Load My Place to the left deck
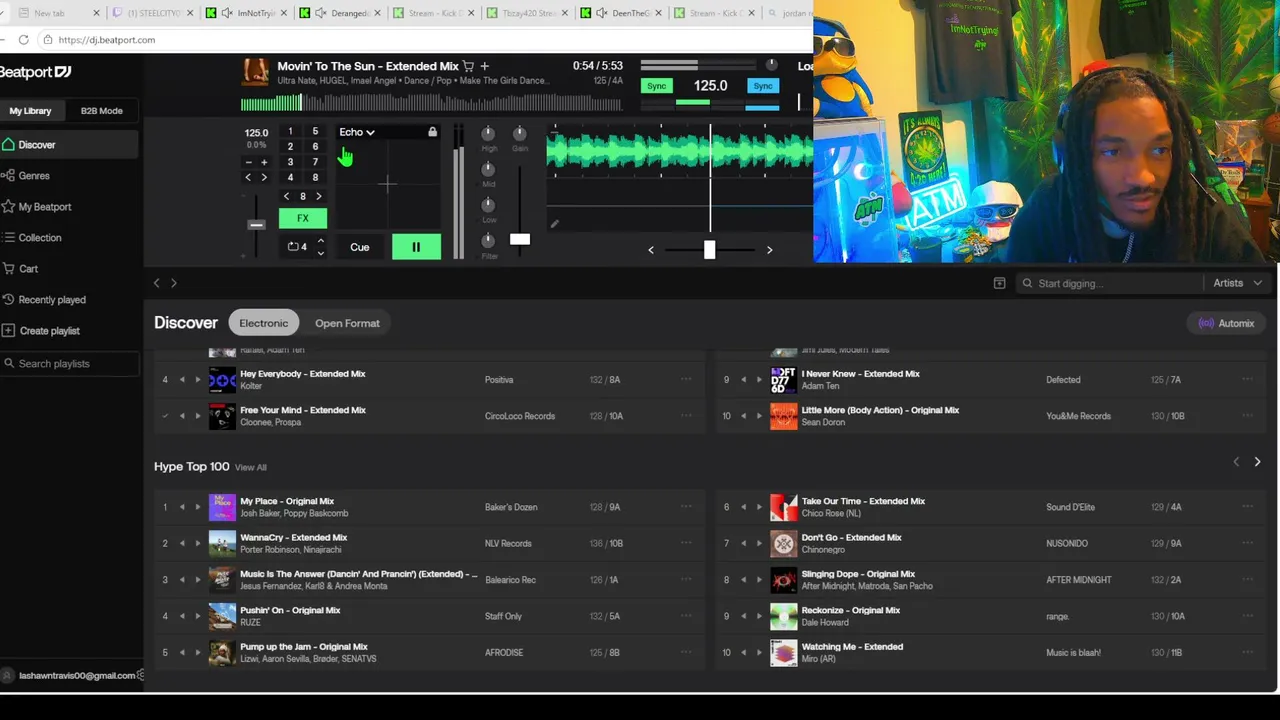 coord(182,507)
